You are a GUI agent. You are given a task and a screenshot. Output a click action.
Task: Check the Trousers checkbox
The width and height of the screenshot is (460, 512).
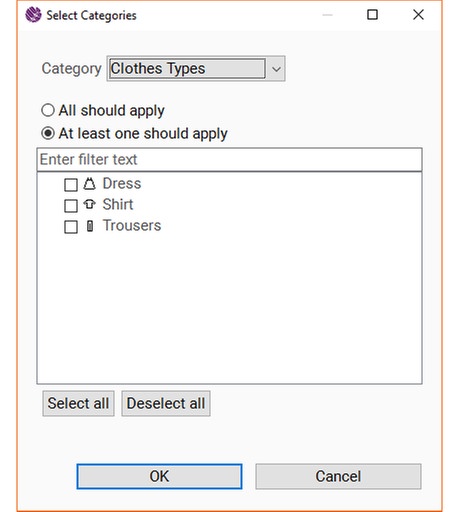click(x=71, y=227)
